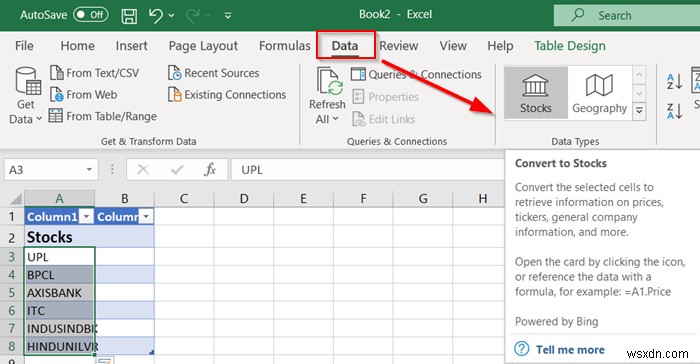Select the column A header

[59, 198]
